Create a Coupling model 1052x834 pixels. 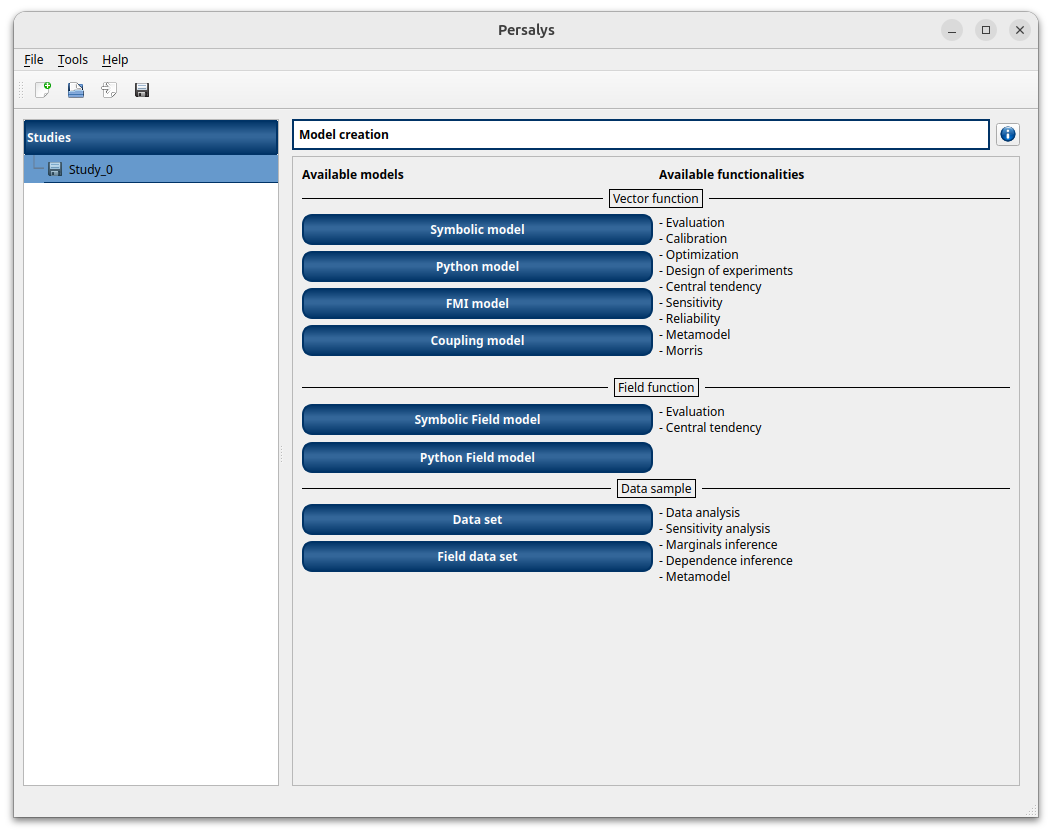477,340
